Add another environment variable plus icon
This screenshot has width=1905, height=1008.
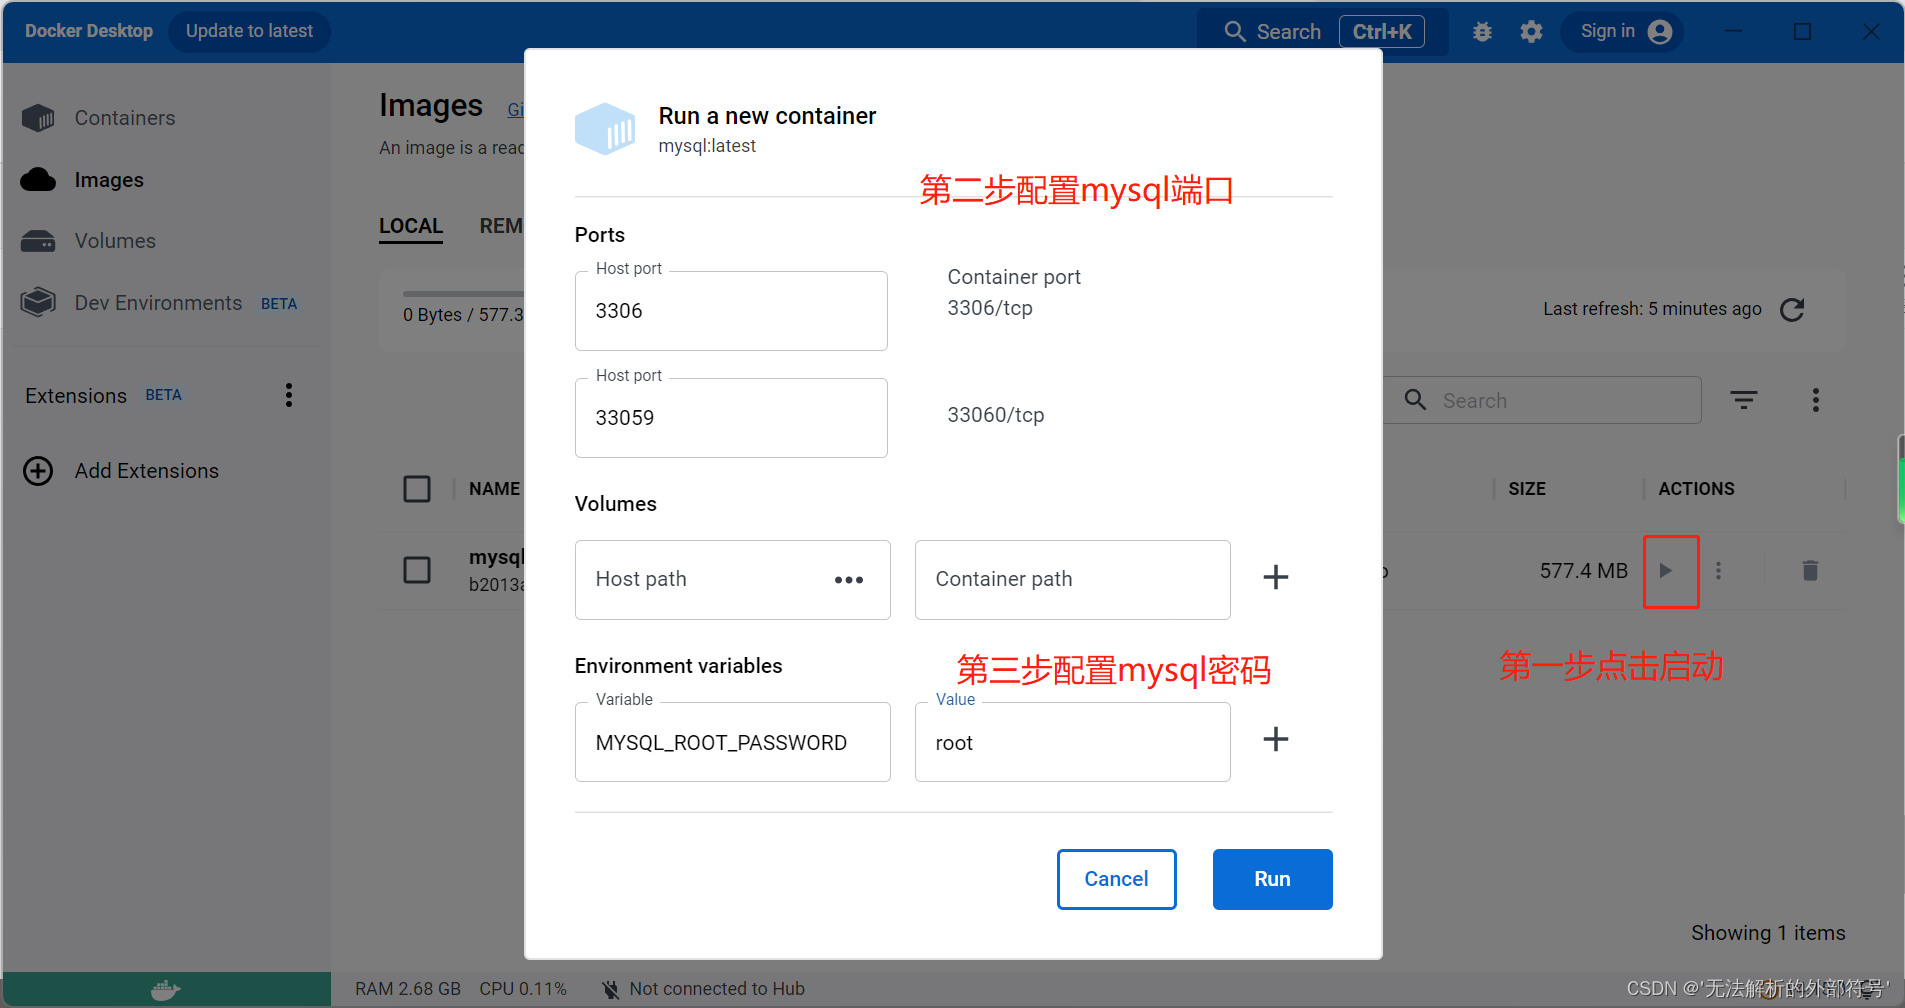(x=1276, y=739)
